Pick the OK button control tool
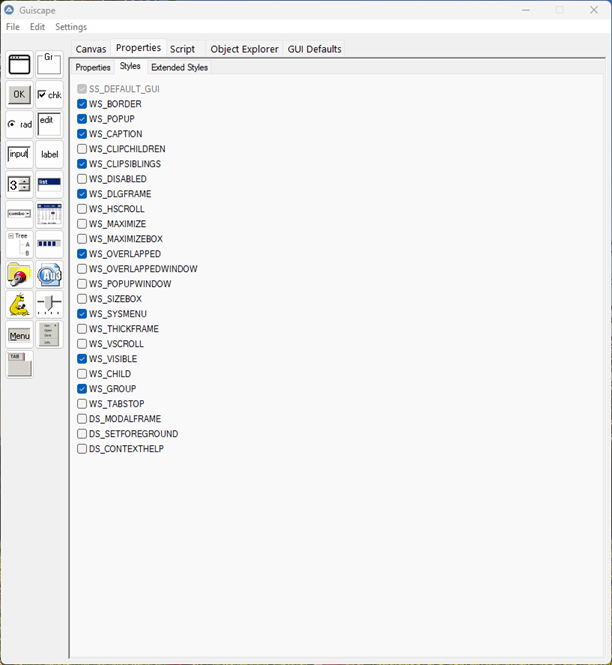This screenshot has width=612, height=665. tap(19, 95)
